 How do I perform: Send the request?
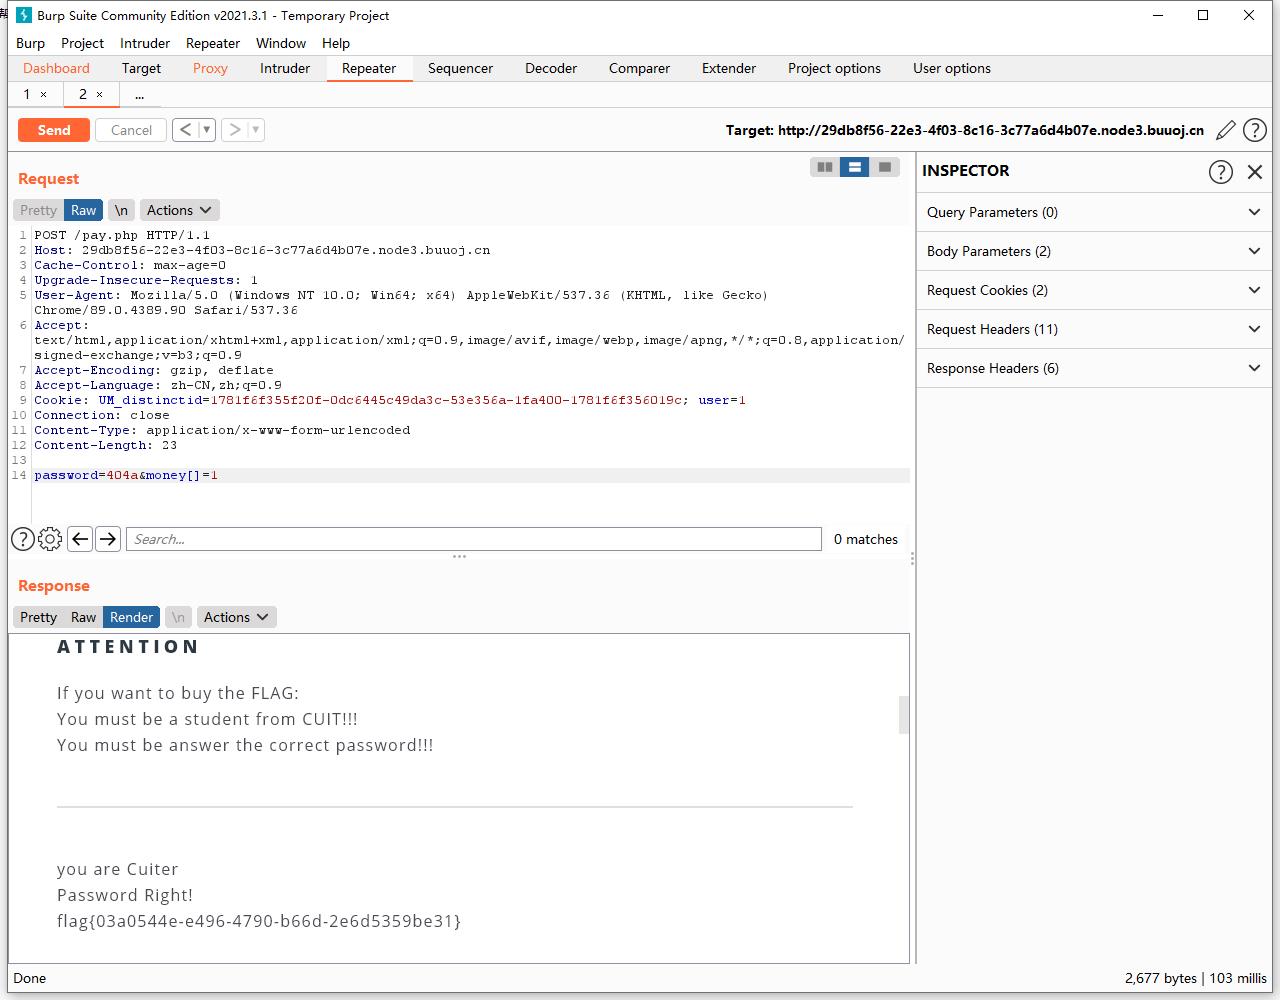(x=54, y=130)
